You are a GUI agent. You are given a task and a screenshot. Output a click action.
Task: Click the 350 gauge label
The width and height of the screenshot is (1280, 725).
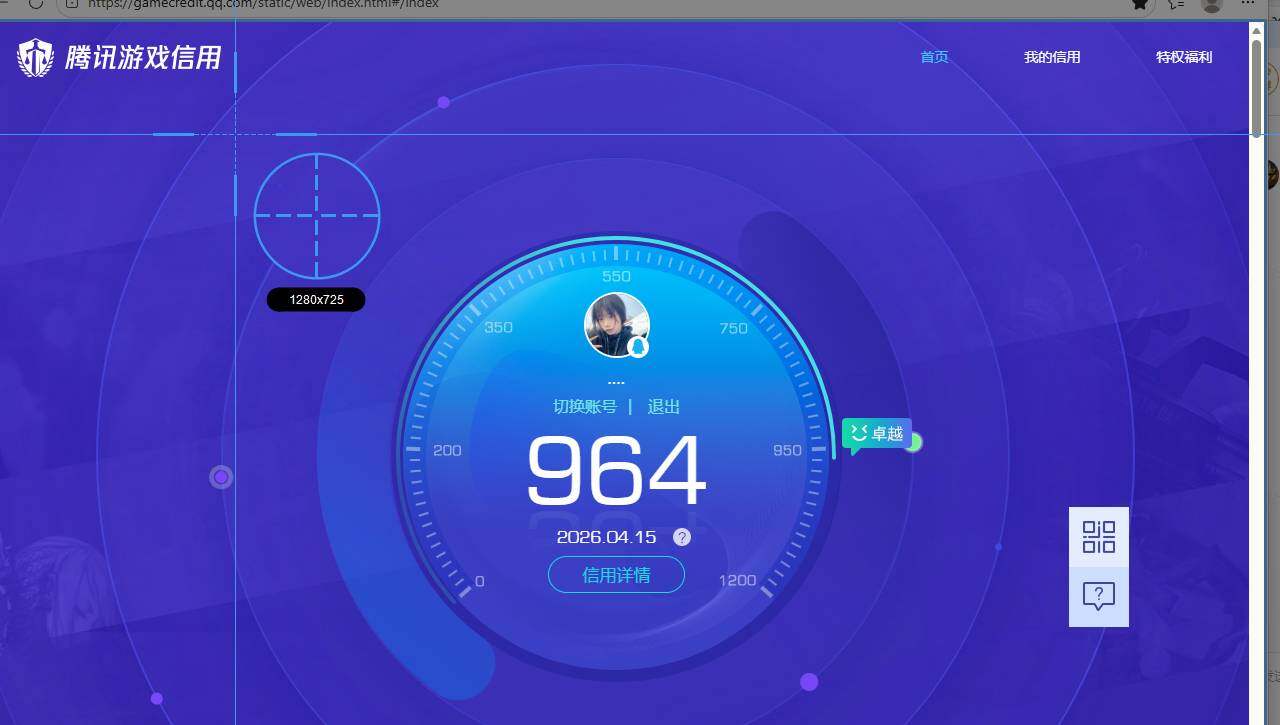click(498, 327)
